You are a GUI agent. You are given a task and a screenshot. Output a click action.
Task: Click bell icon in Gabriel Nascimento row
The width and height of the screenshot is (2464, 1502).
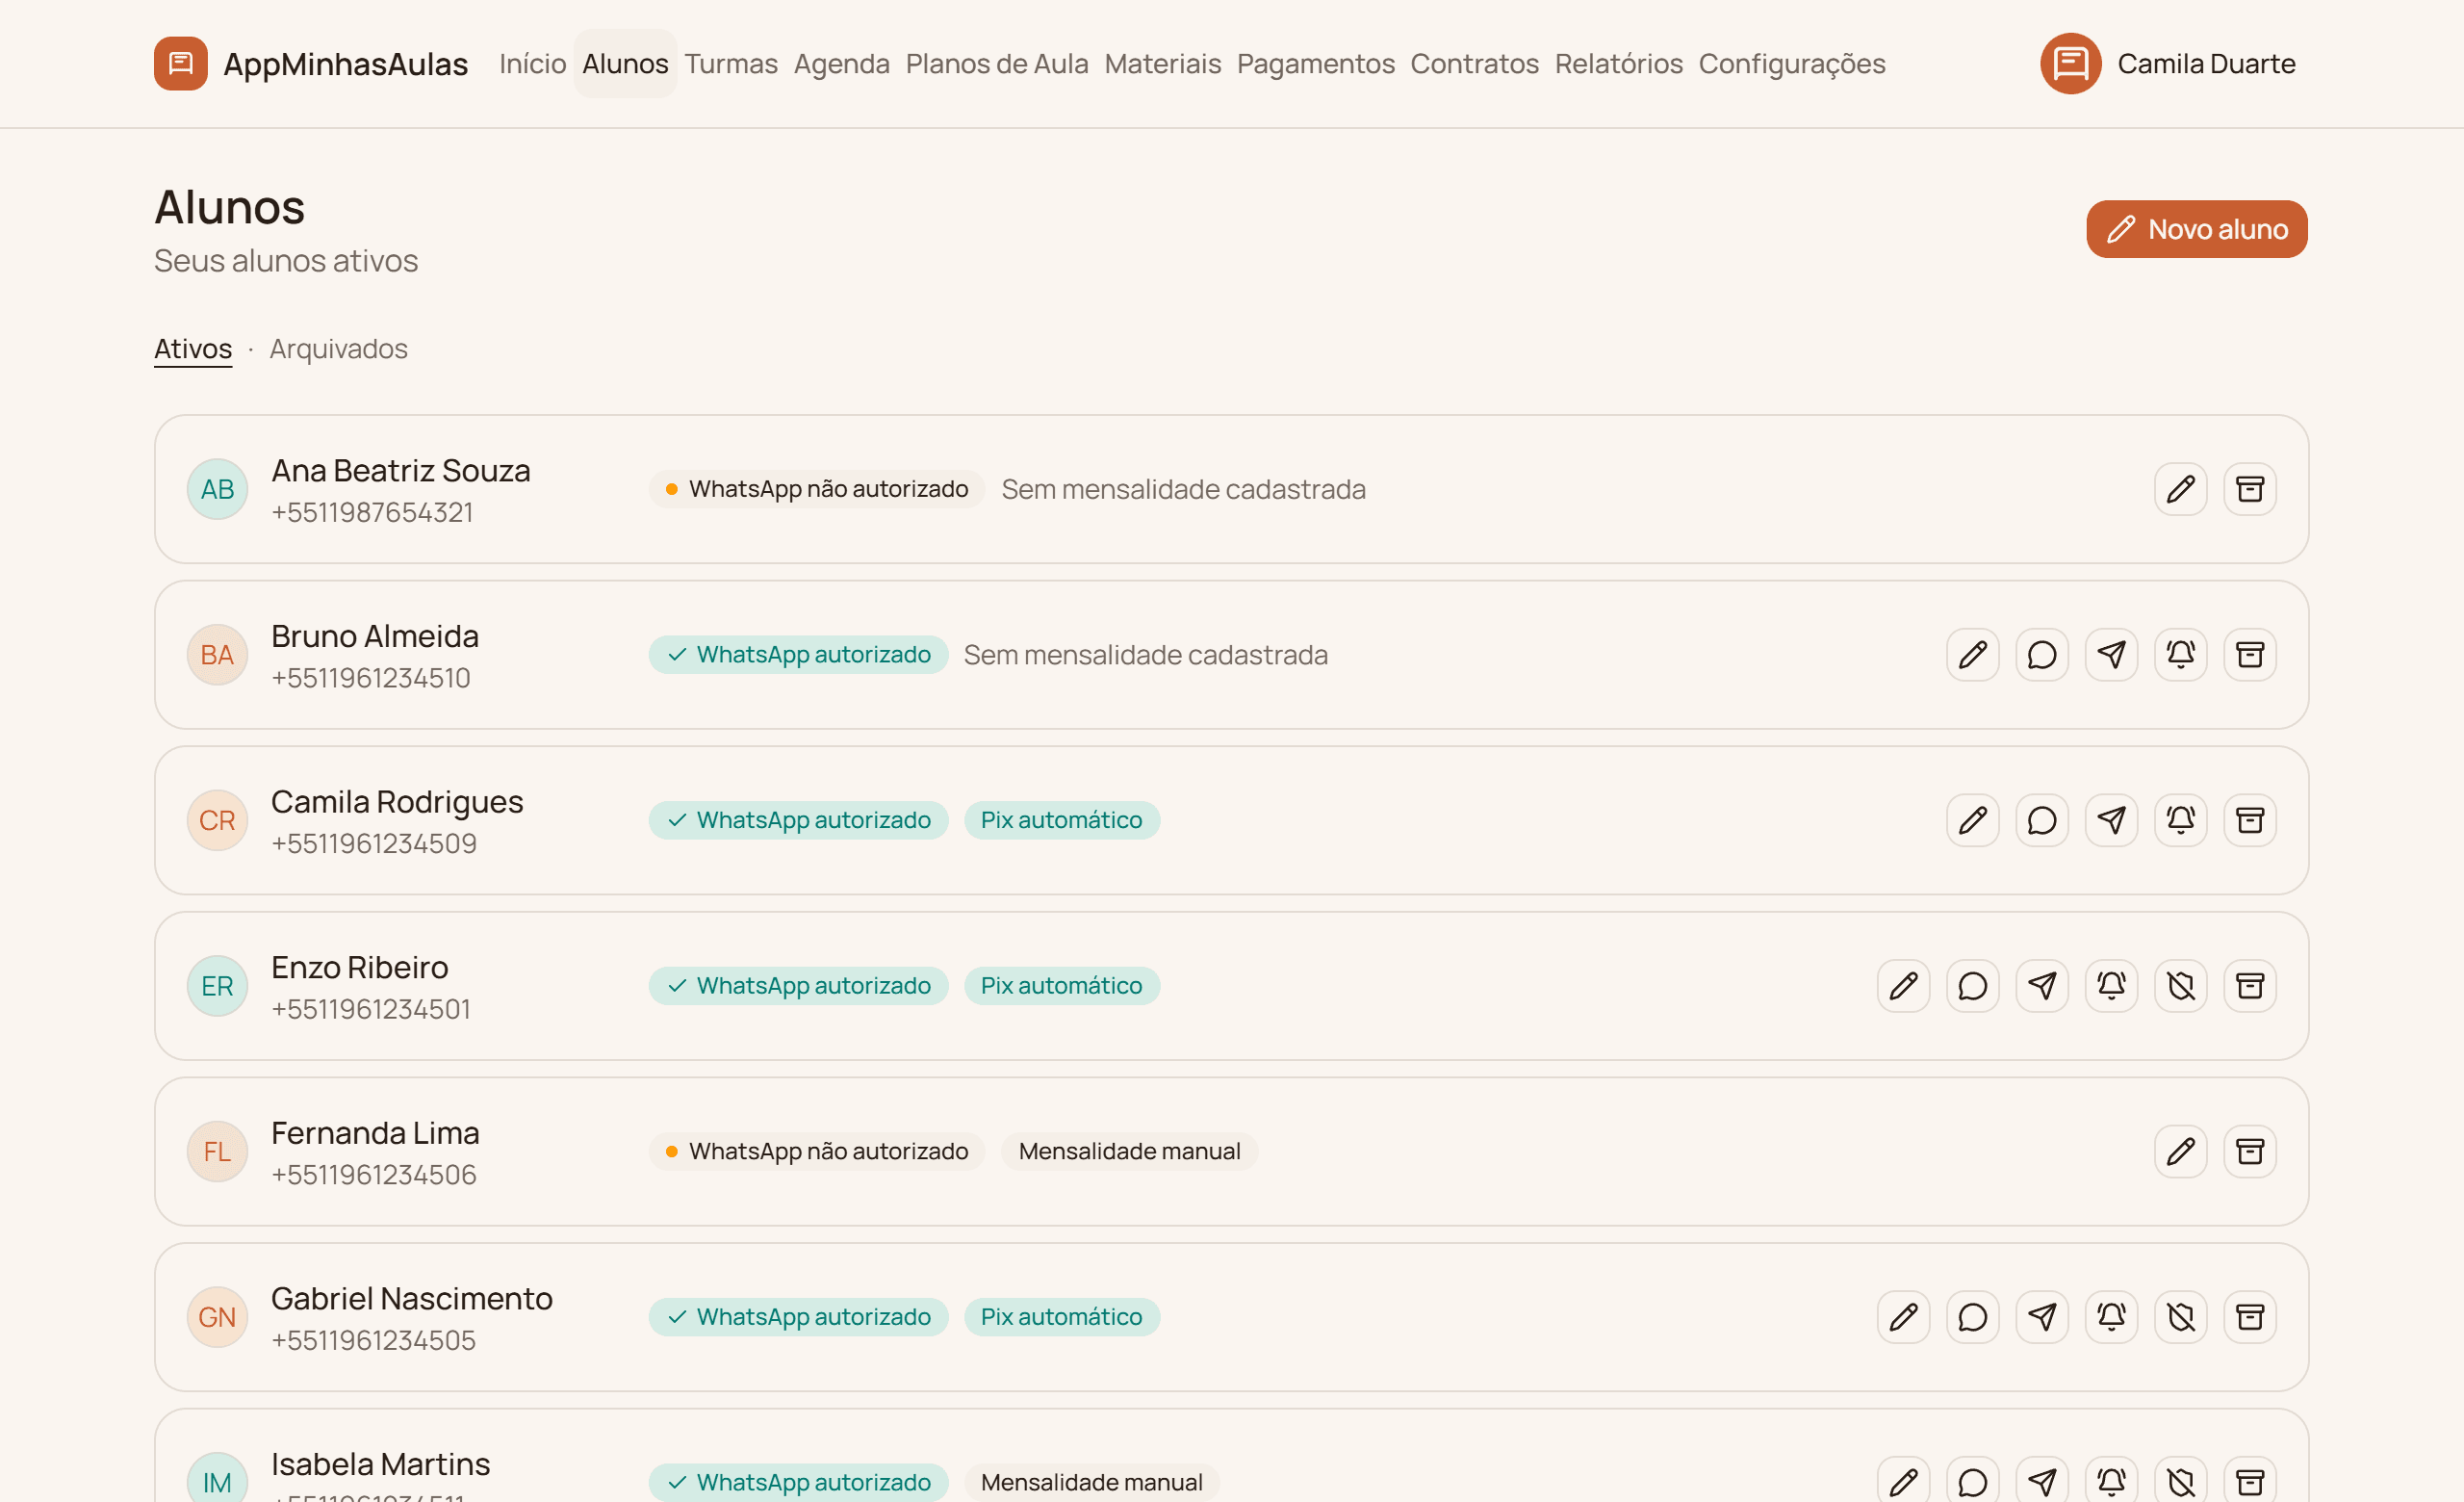[2111, 1317]
